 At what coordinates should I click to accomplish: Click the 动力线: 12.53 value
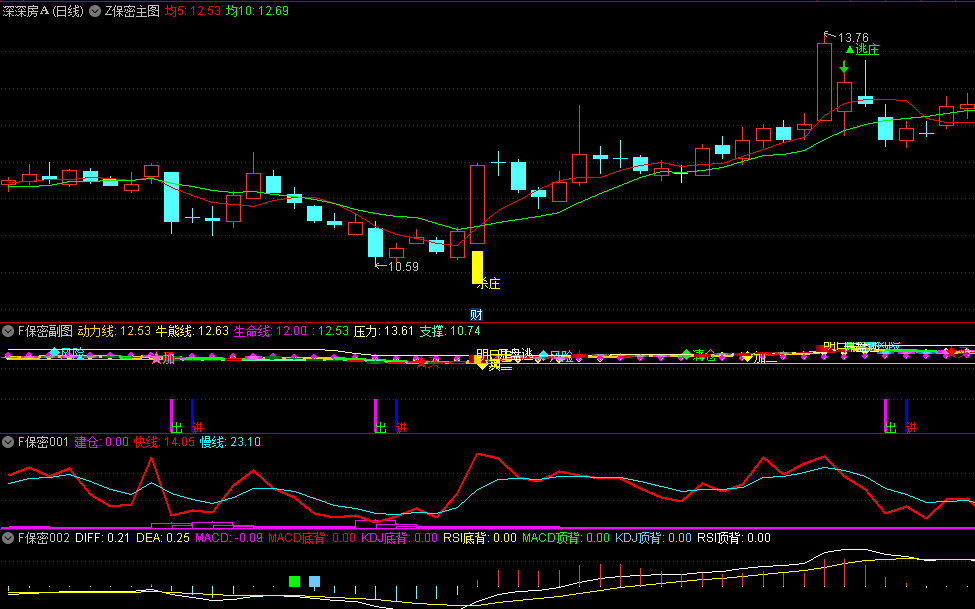(114, 331)
